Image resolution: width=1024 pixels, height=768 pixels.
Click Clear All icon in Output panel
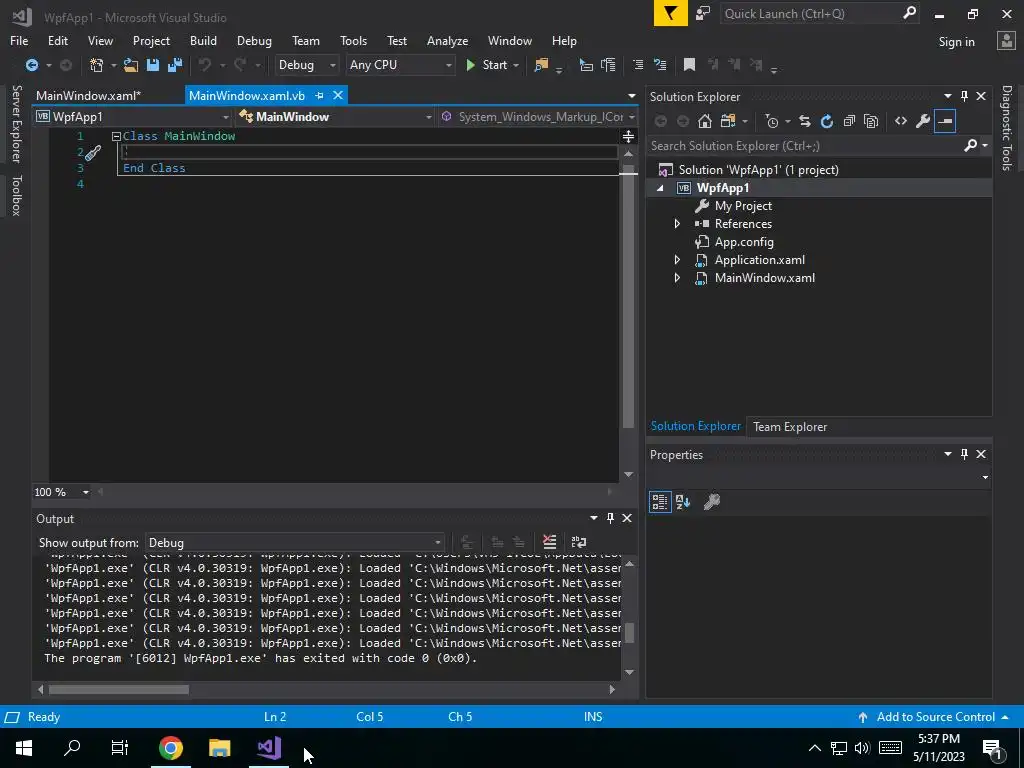click(549, 542)
